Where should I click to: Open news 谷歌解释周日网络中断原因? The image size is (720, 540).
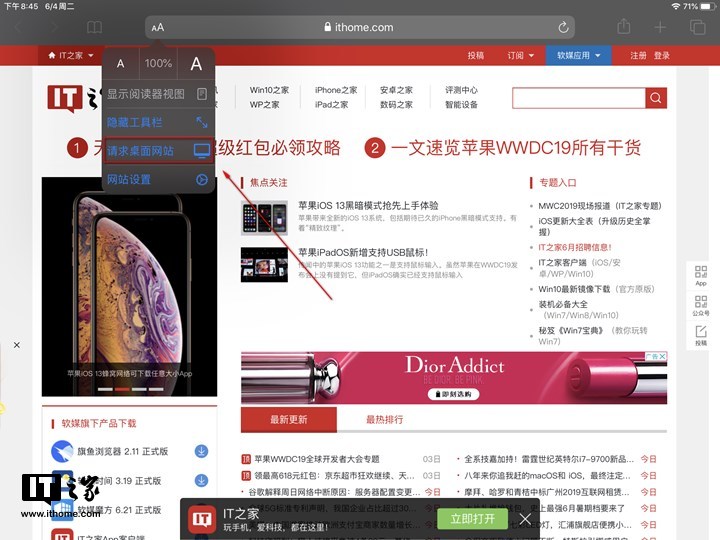tap(334, 492)
